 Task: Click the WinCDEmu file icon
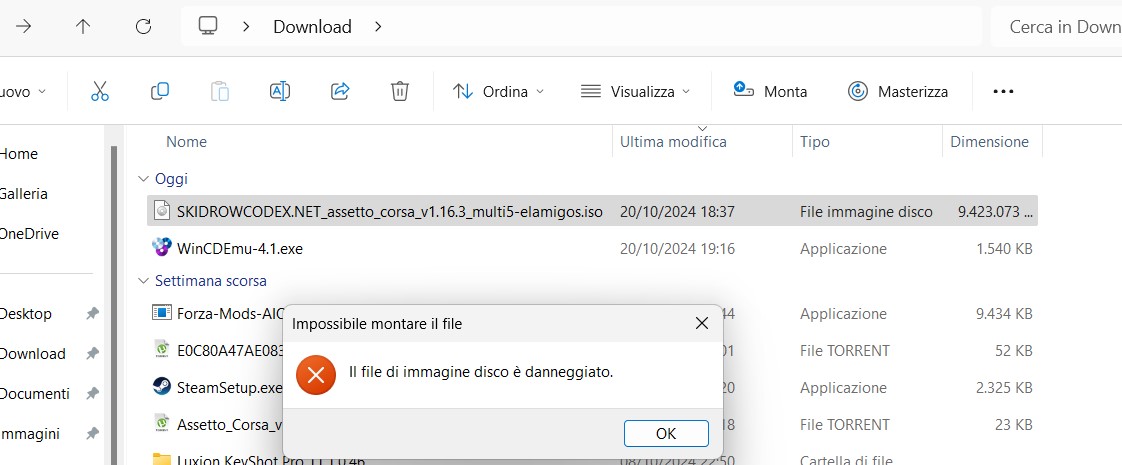click(x=162, y=248)
